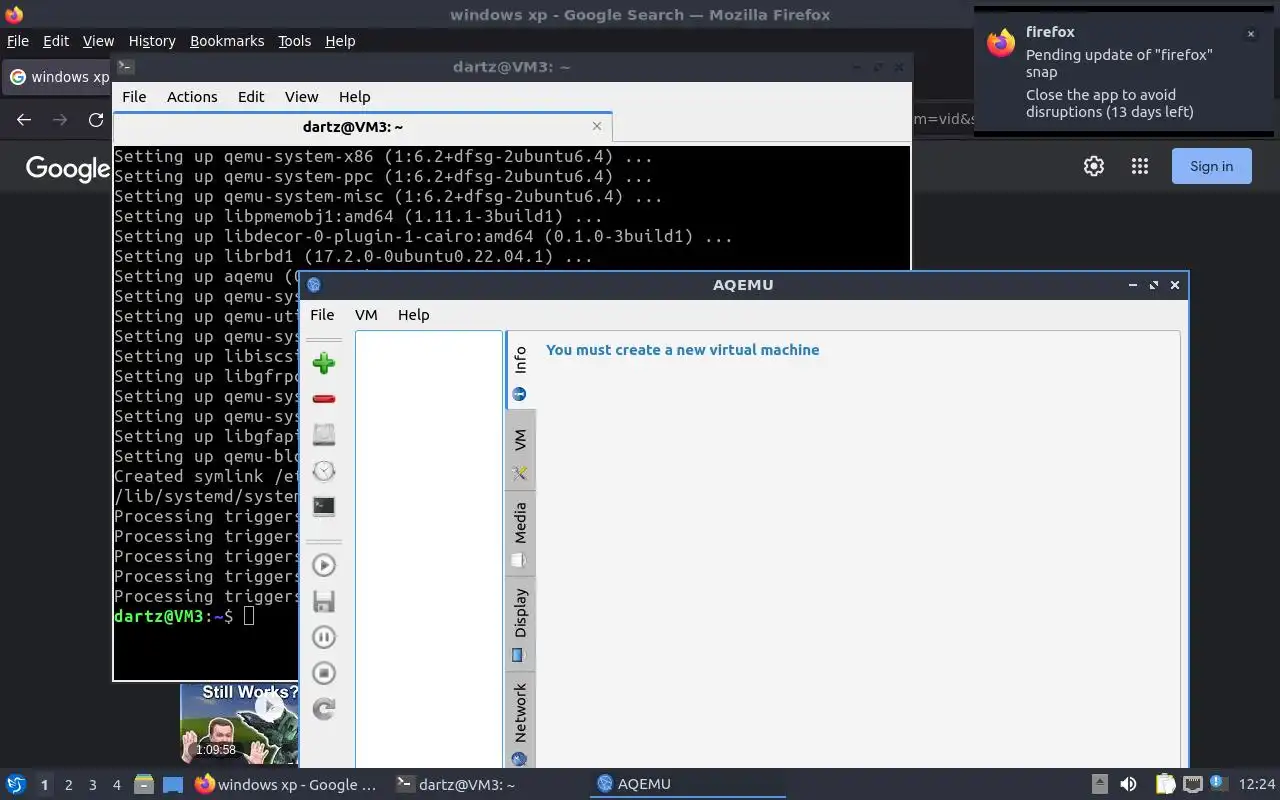Switch to workspace 3
Viewport: 1280px width, 800px height.
tap(92, 785)
